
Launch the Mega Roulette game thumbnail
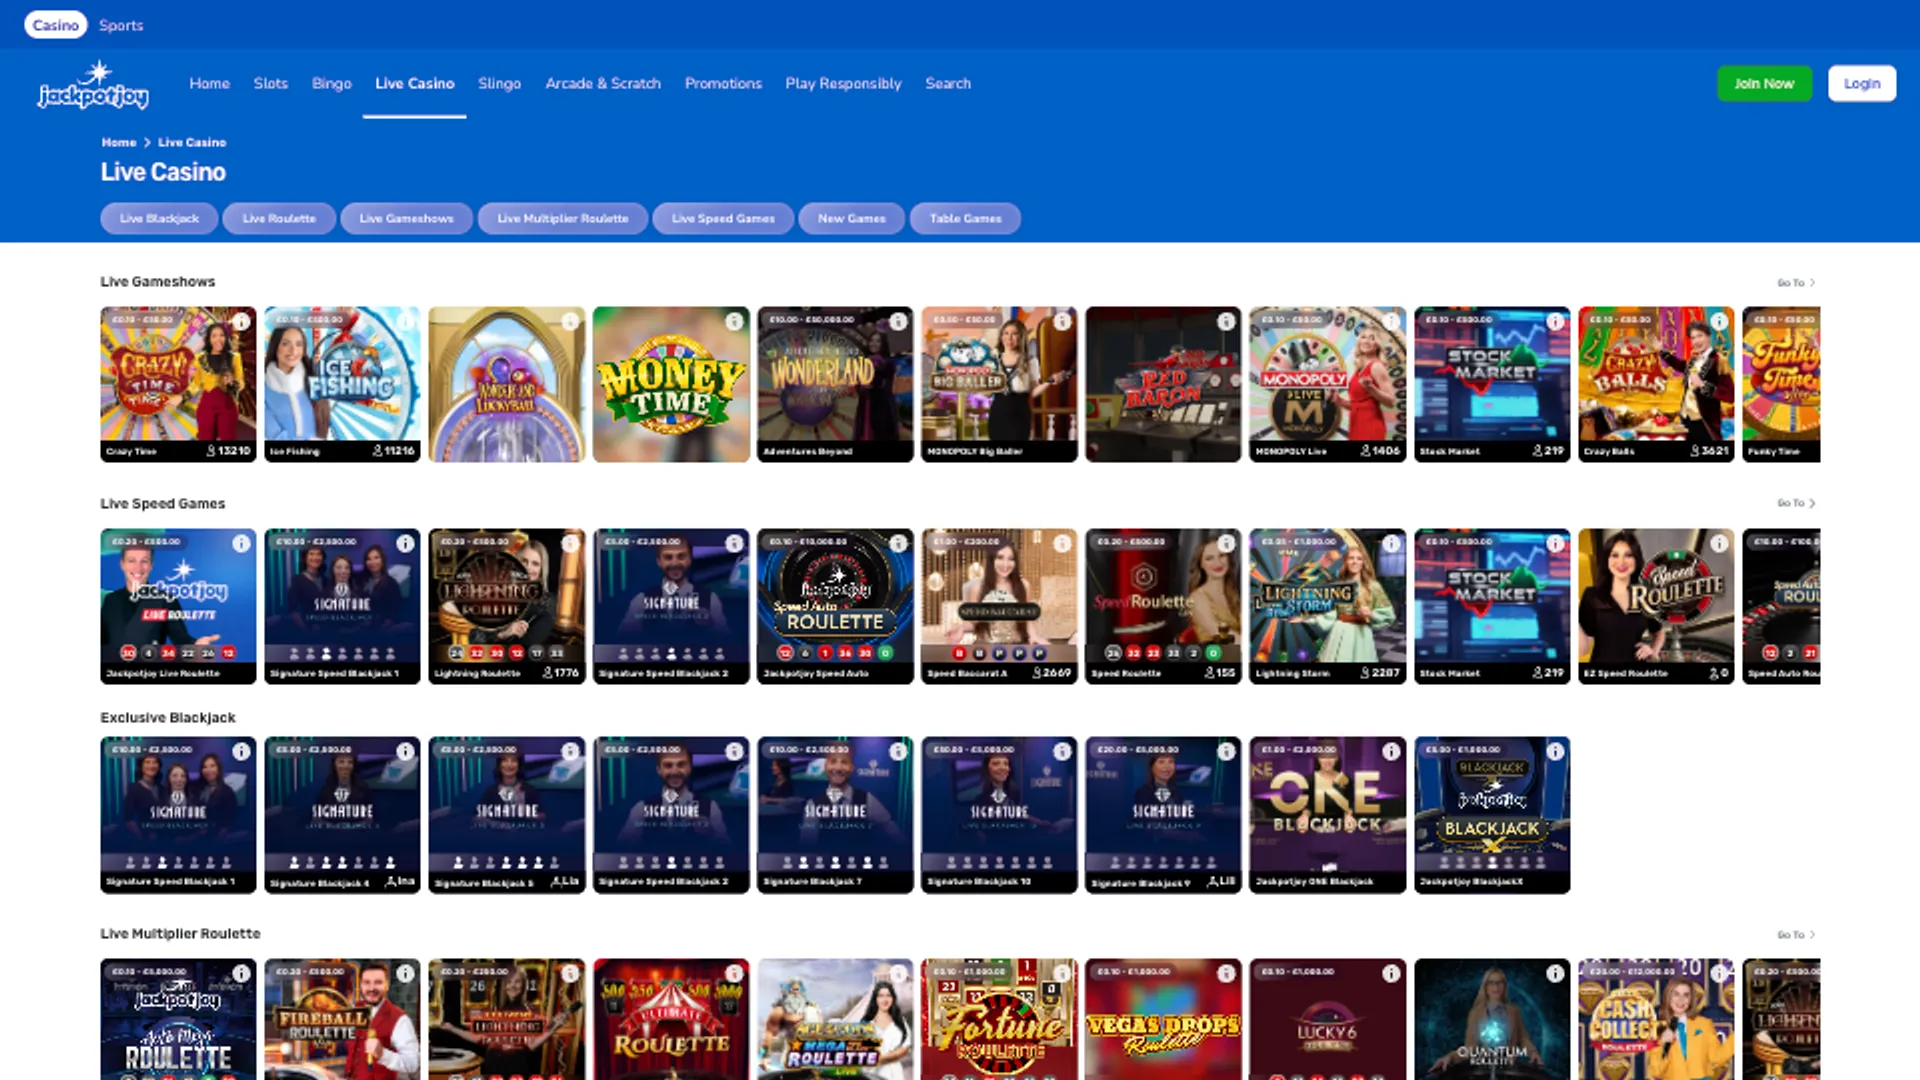(x=835, y=1020)
